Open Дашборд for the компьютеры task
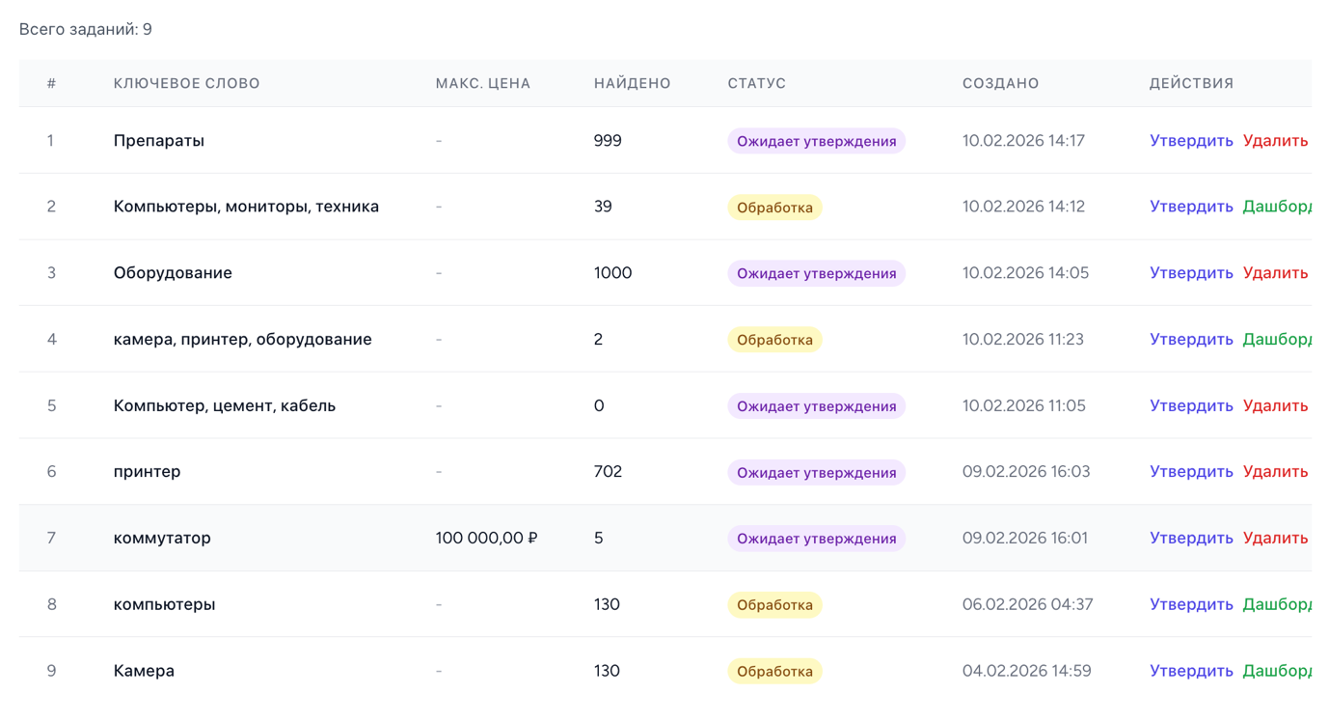 1277,605
